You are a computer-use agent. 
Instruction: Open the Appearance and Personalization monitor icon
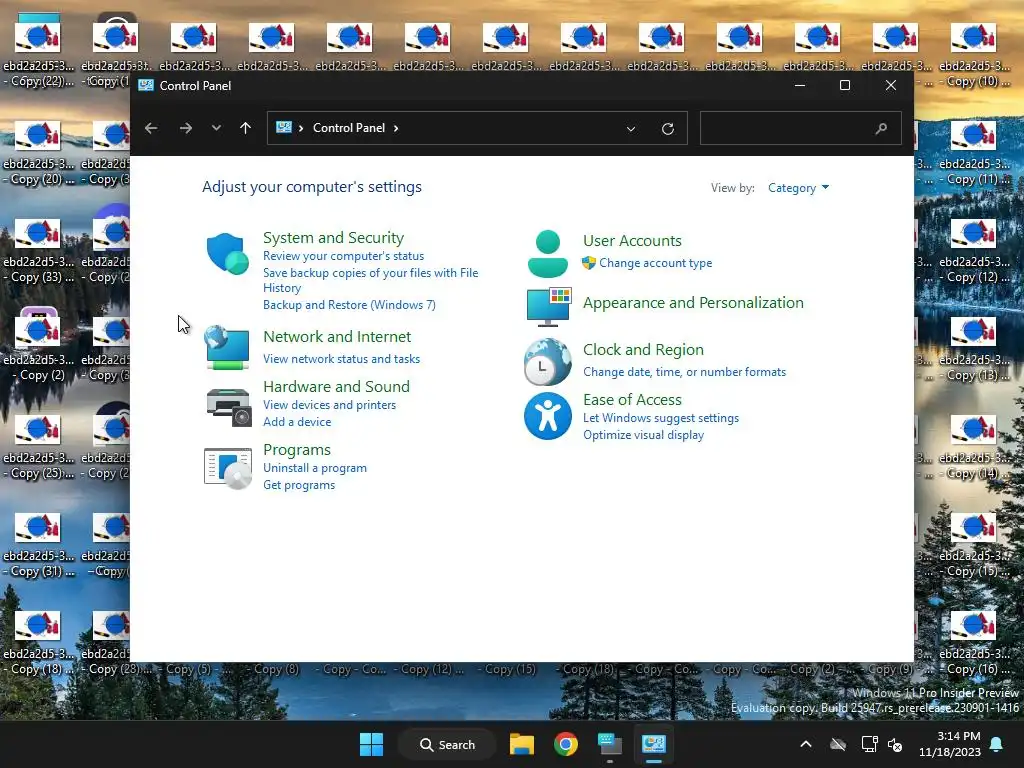[549, 306]
